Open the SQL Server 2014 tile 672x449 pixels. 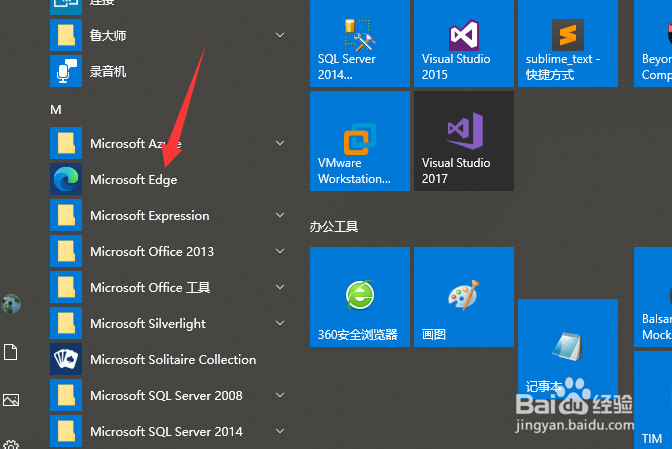coord(360,43)
